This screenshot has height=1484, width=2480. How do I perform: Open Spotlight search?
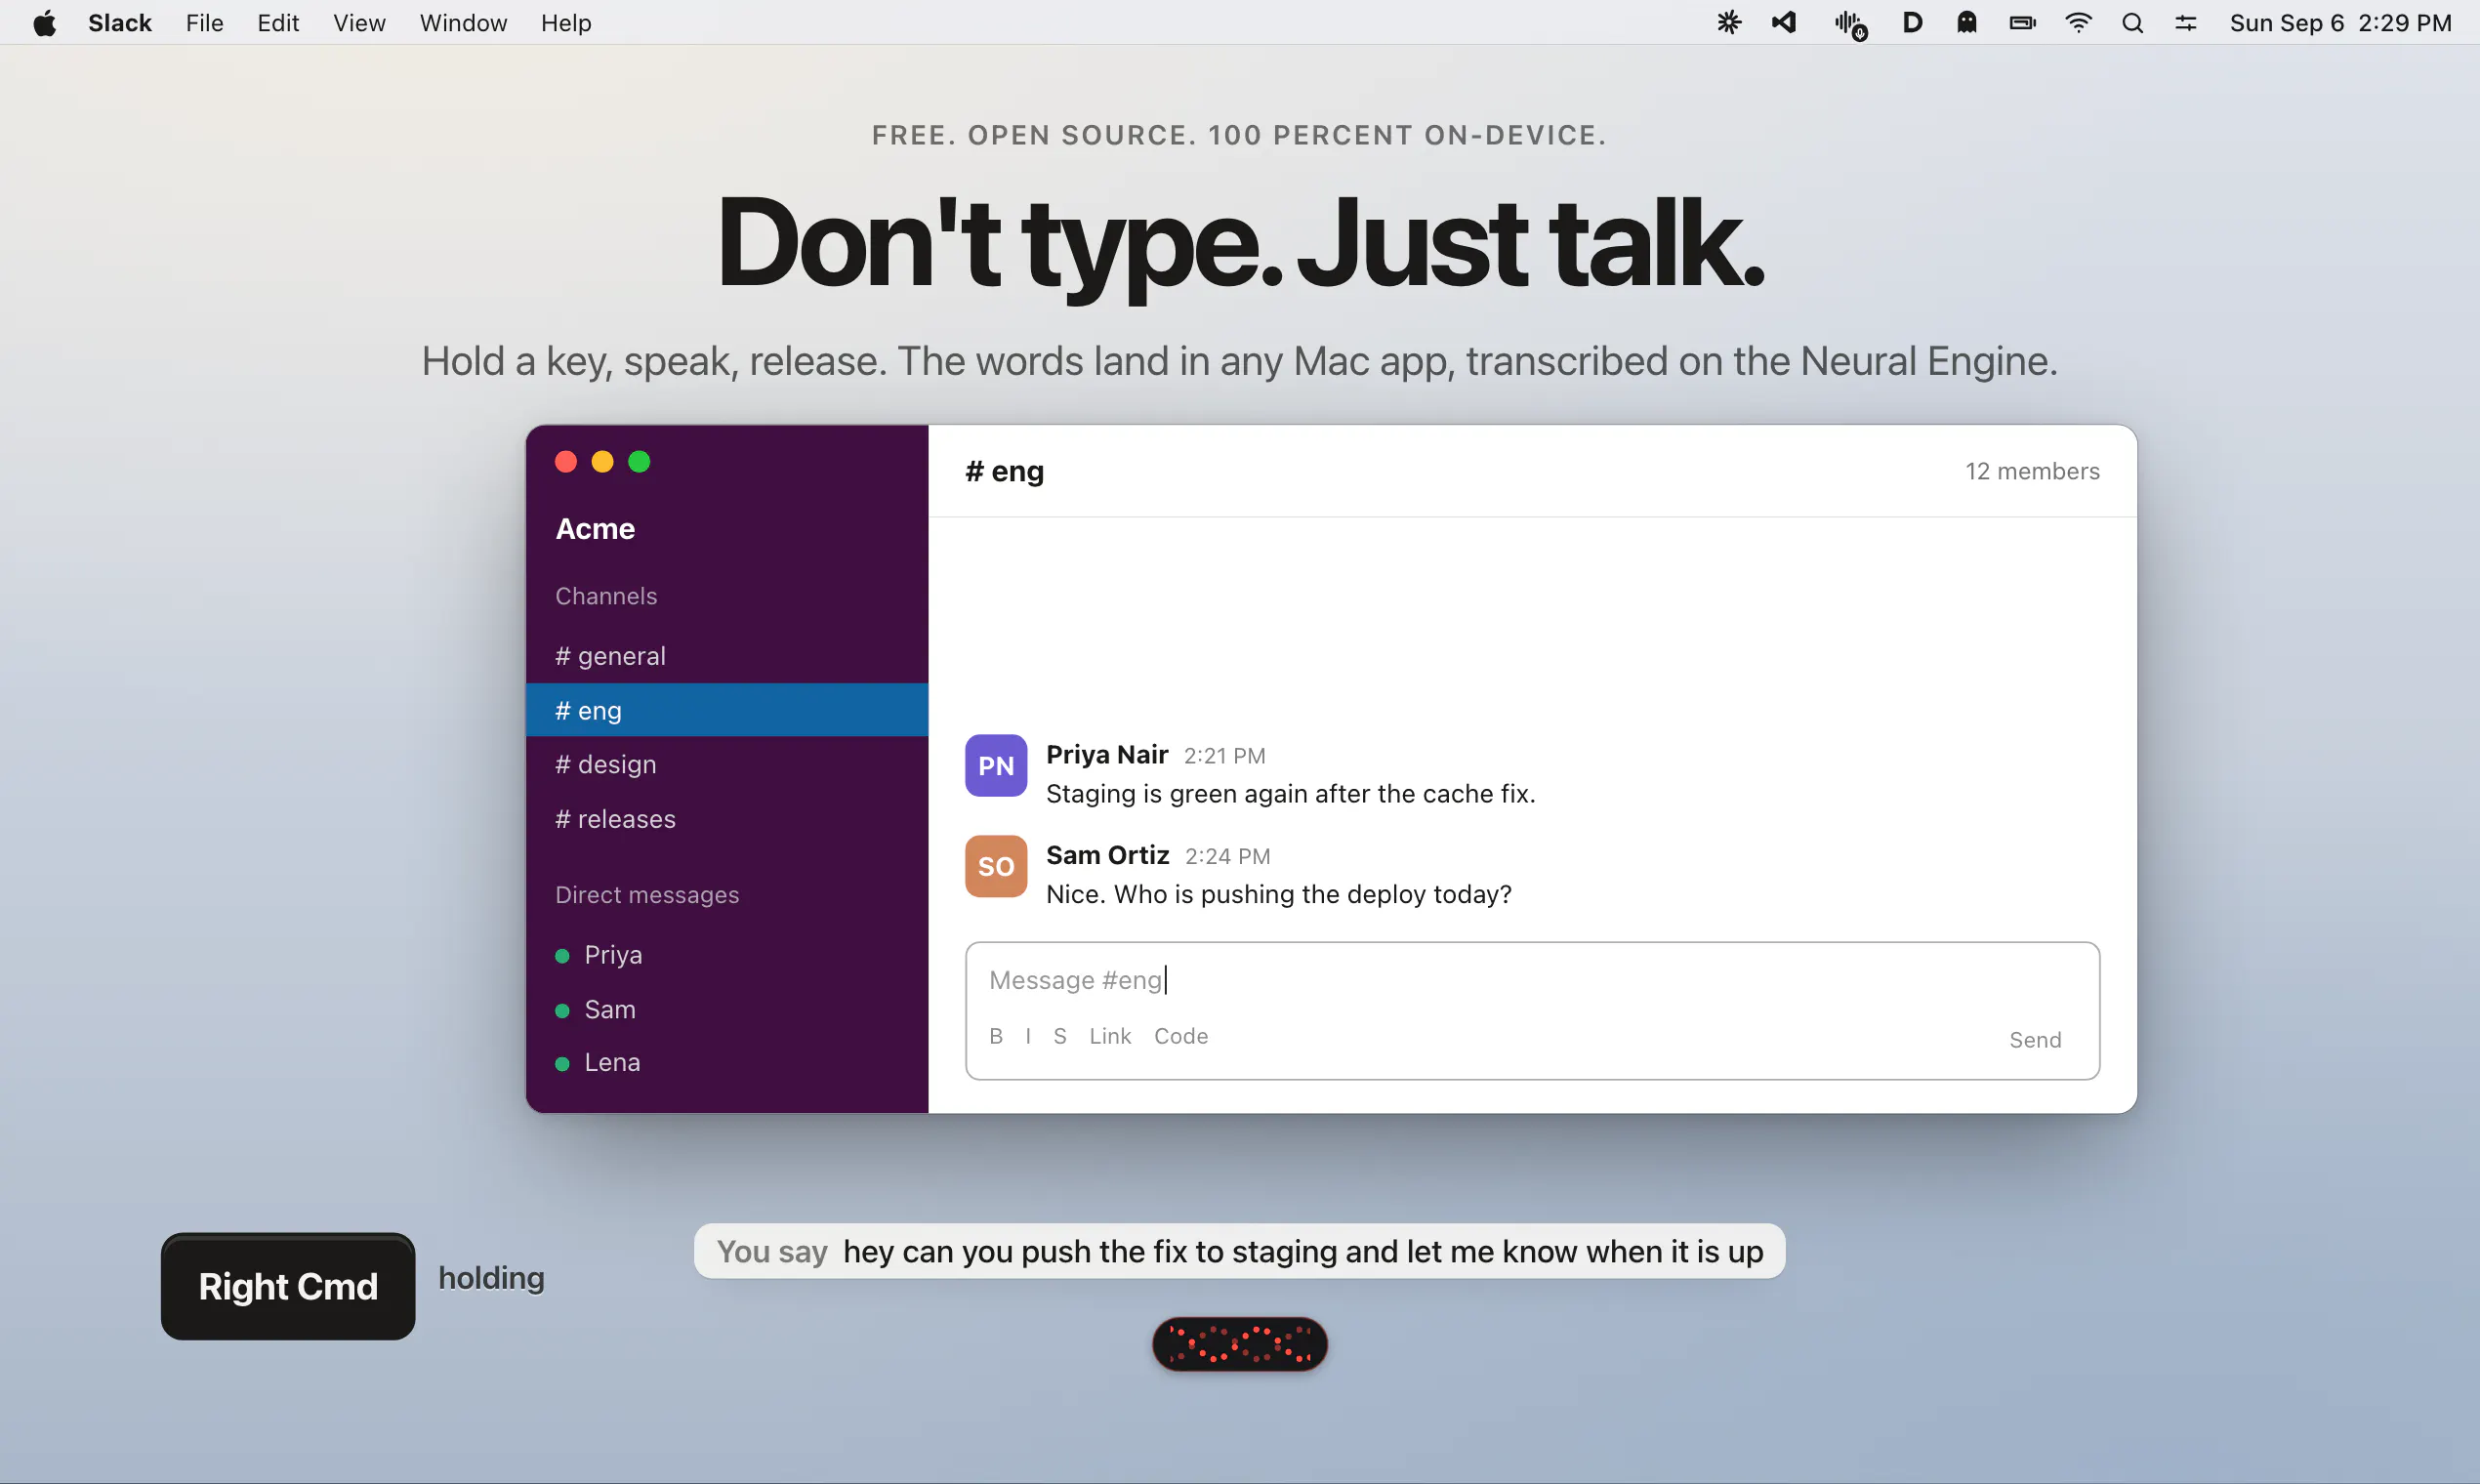2132,22
